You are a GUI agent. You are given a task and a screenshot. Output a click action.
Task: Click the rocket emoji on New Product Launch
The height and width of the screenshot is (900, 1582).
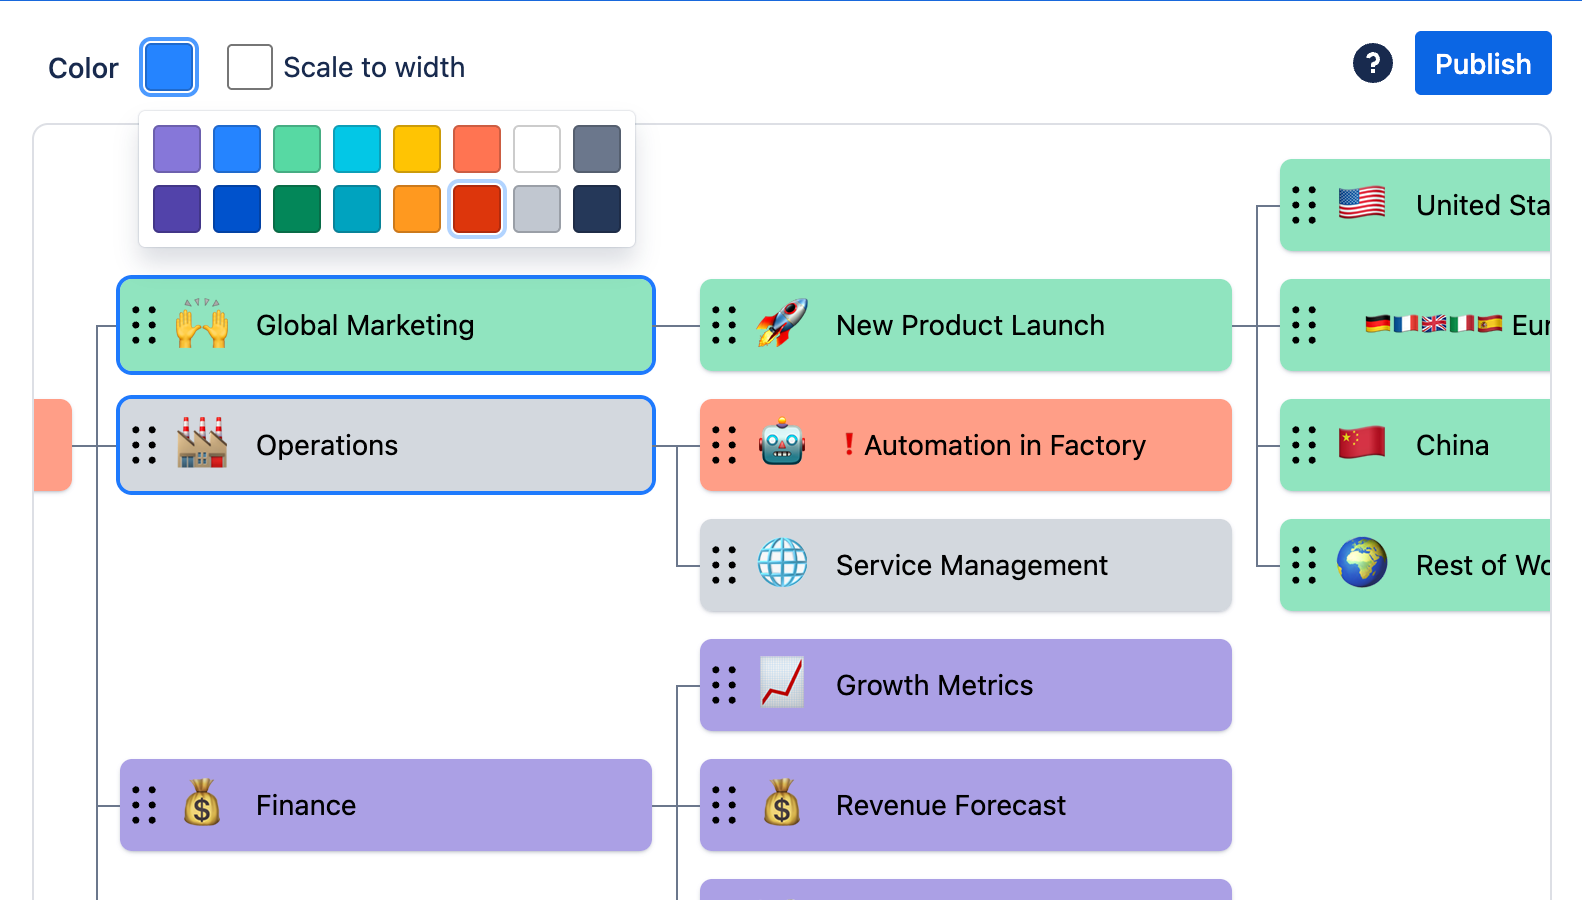tap(782, 323)
